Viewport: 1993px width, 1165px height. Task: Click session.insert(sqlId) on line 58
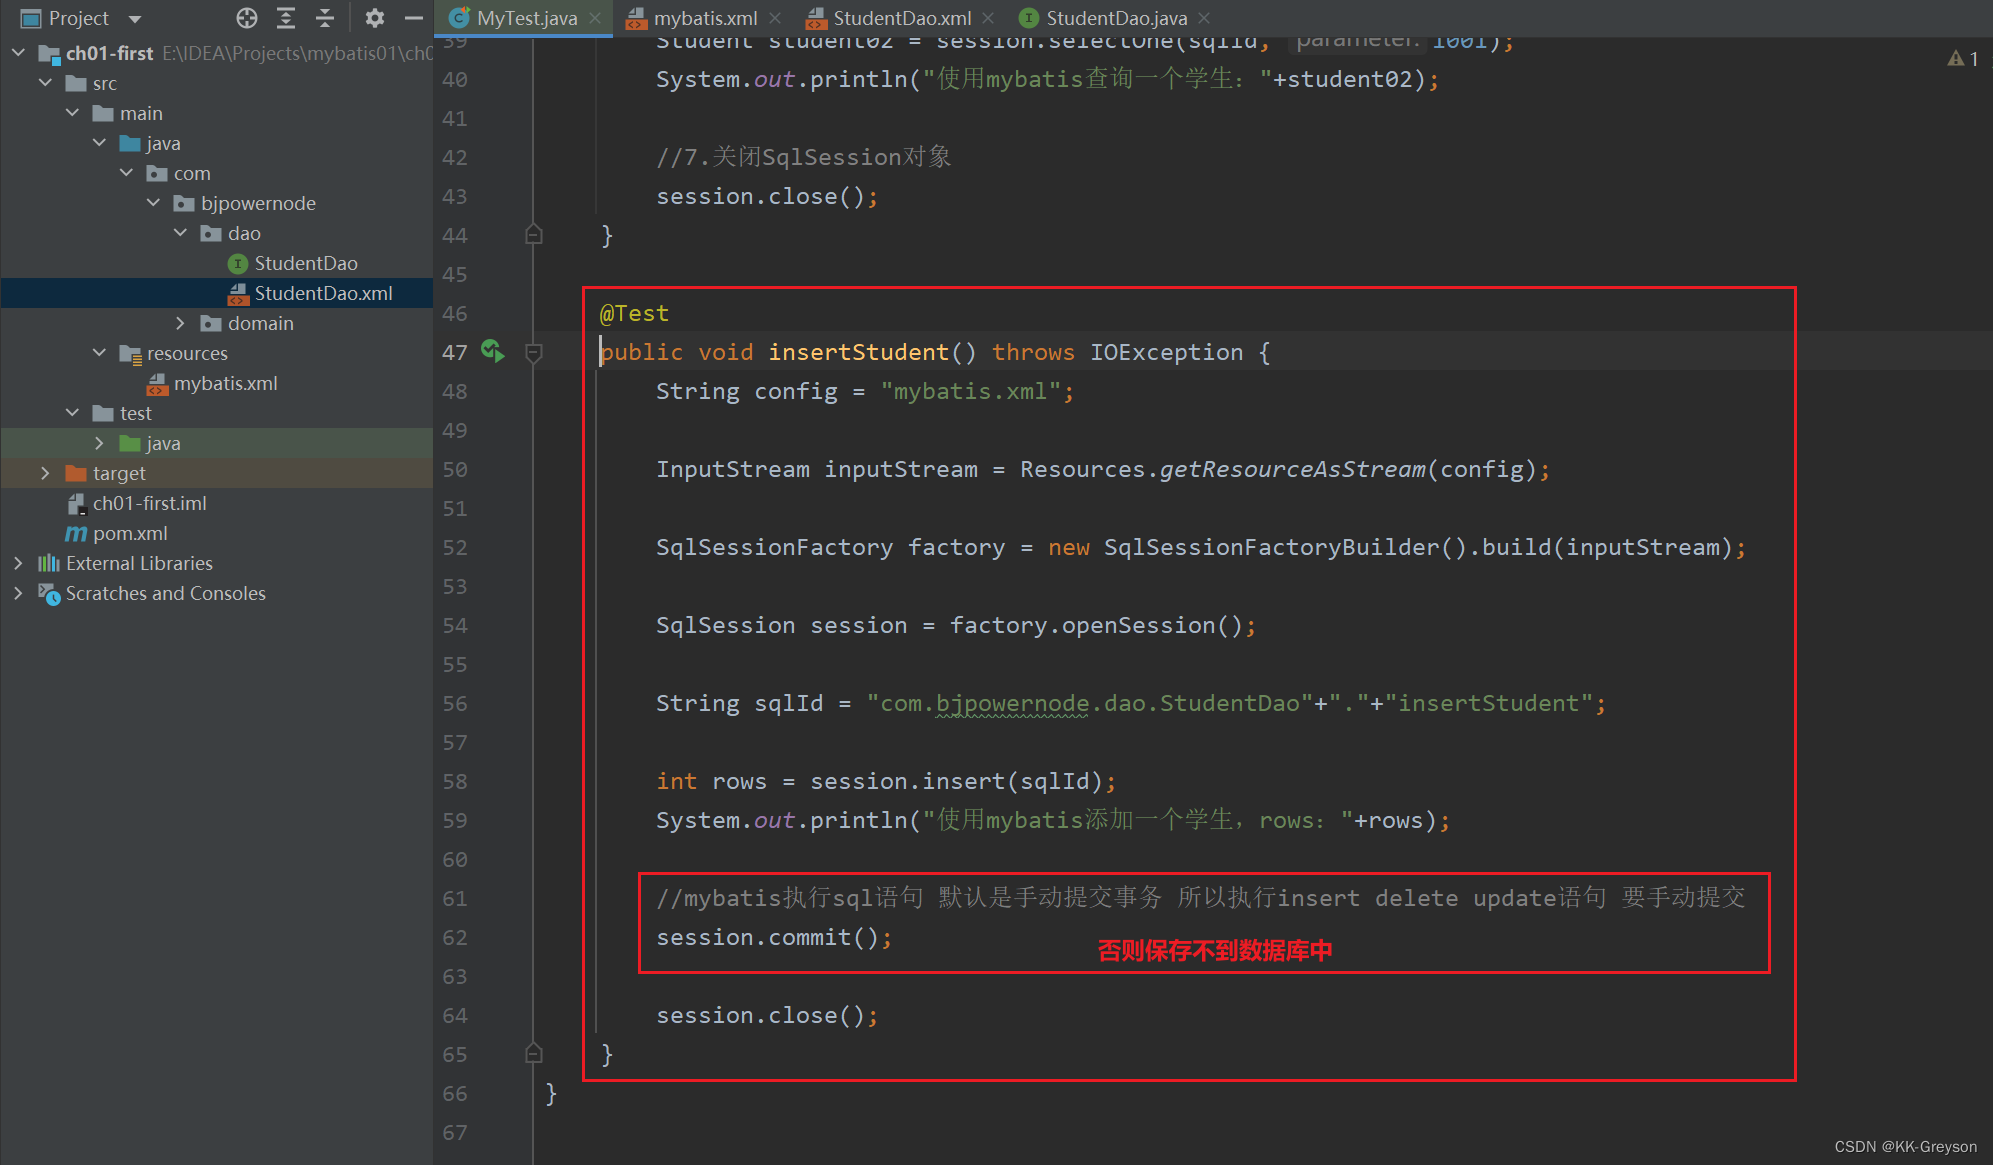[956, 781]
